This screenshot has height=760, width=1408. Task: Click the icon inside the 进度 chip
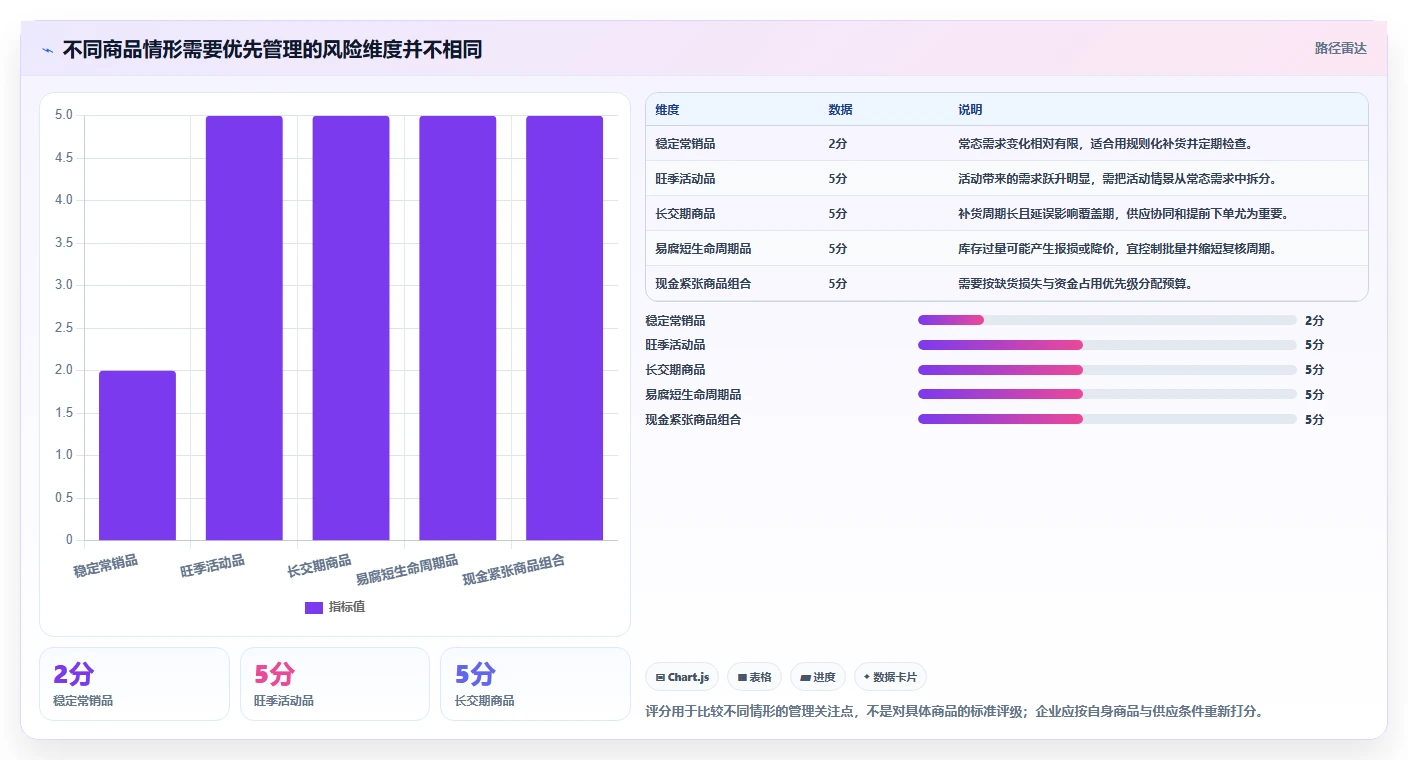coord(805,678)
